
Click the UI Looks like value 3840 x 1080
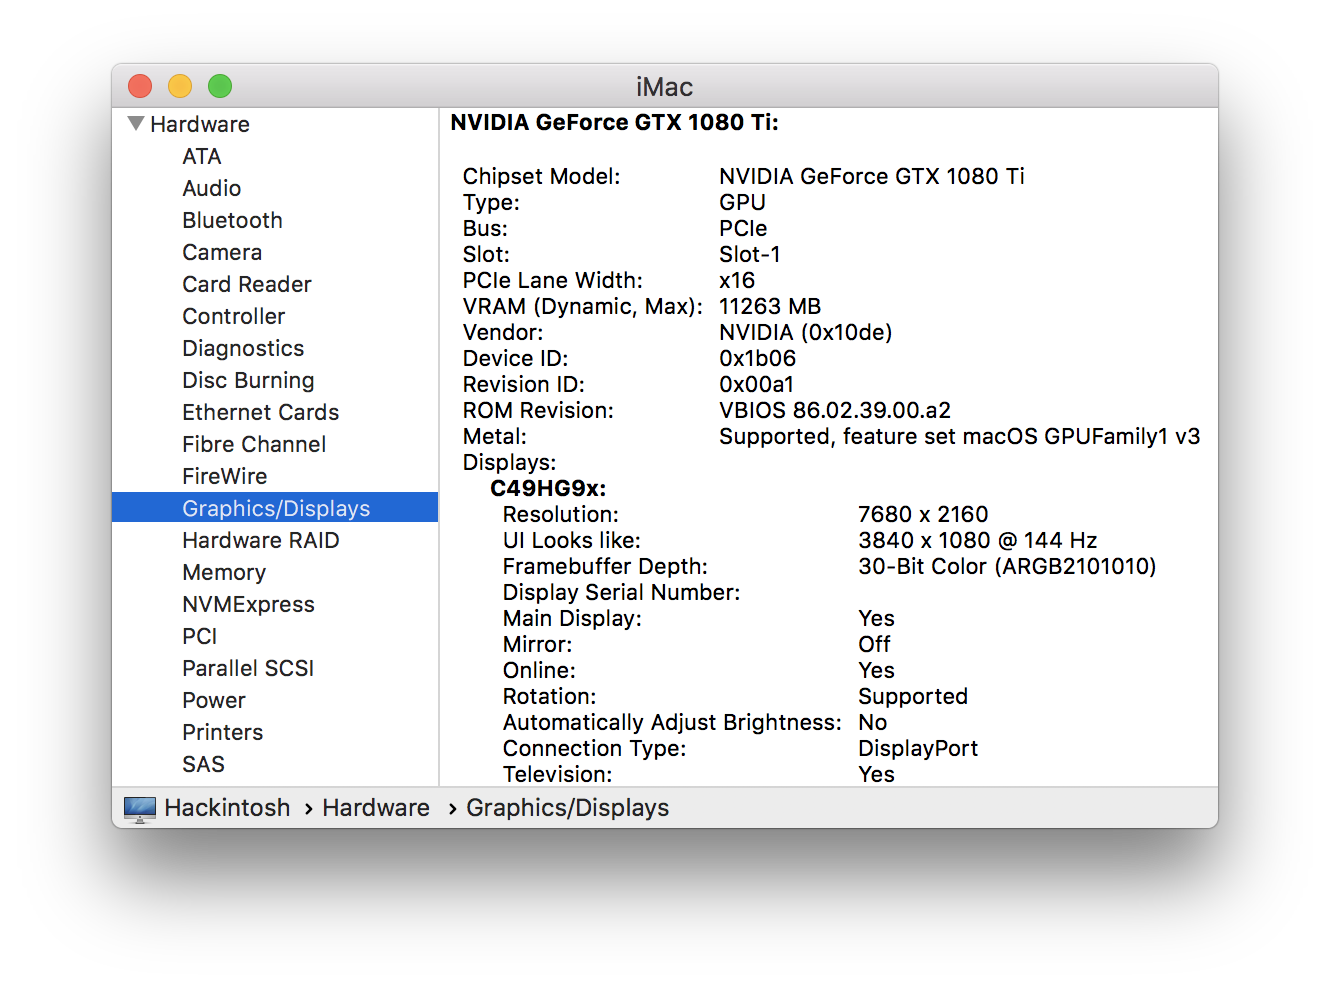point(978,540)
